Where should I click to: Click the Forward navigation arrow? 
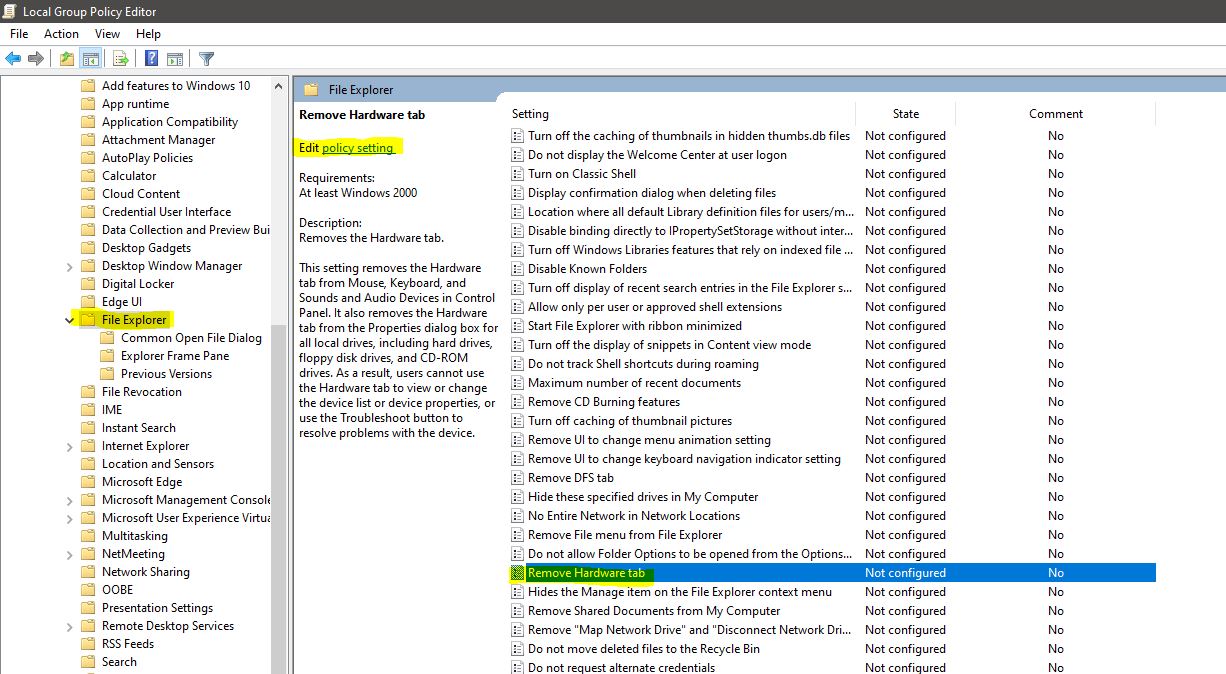[x=36, y=58]
